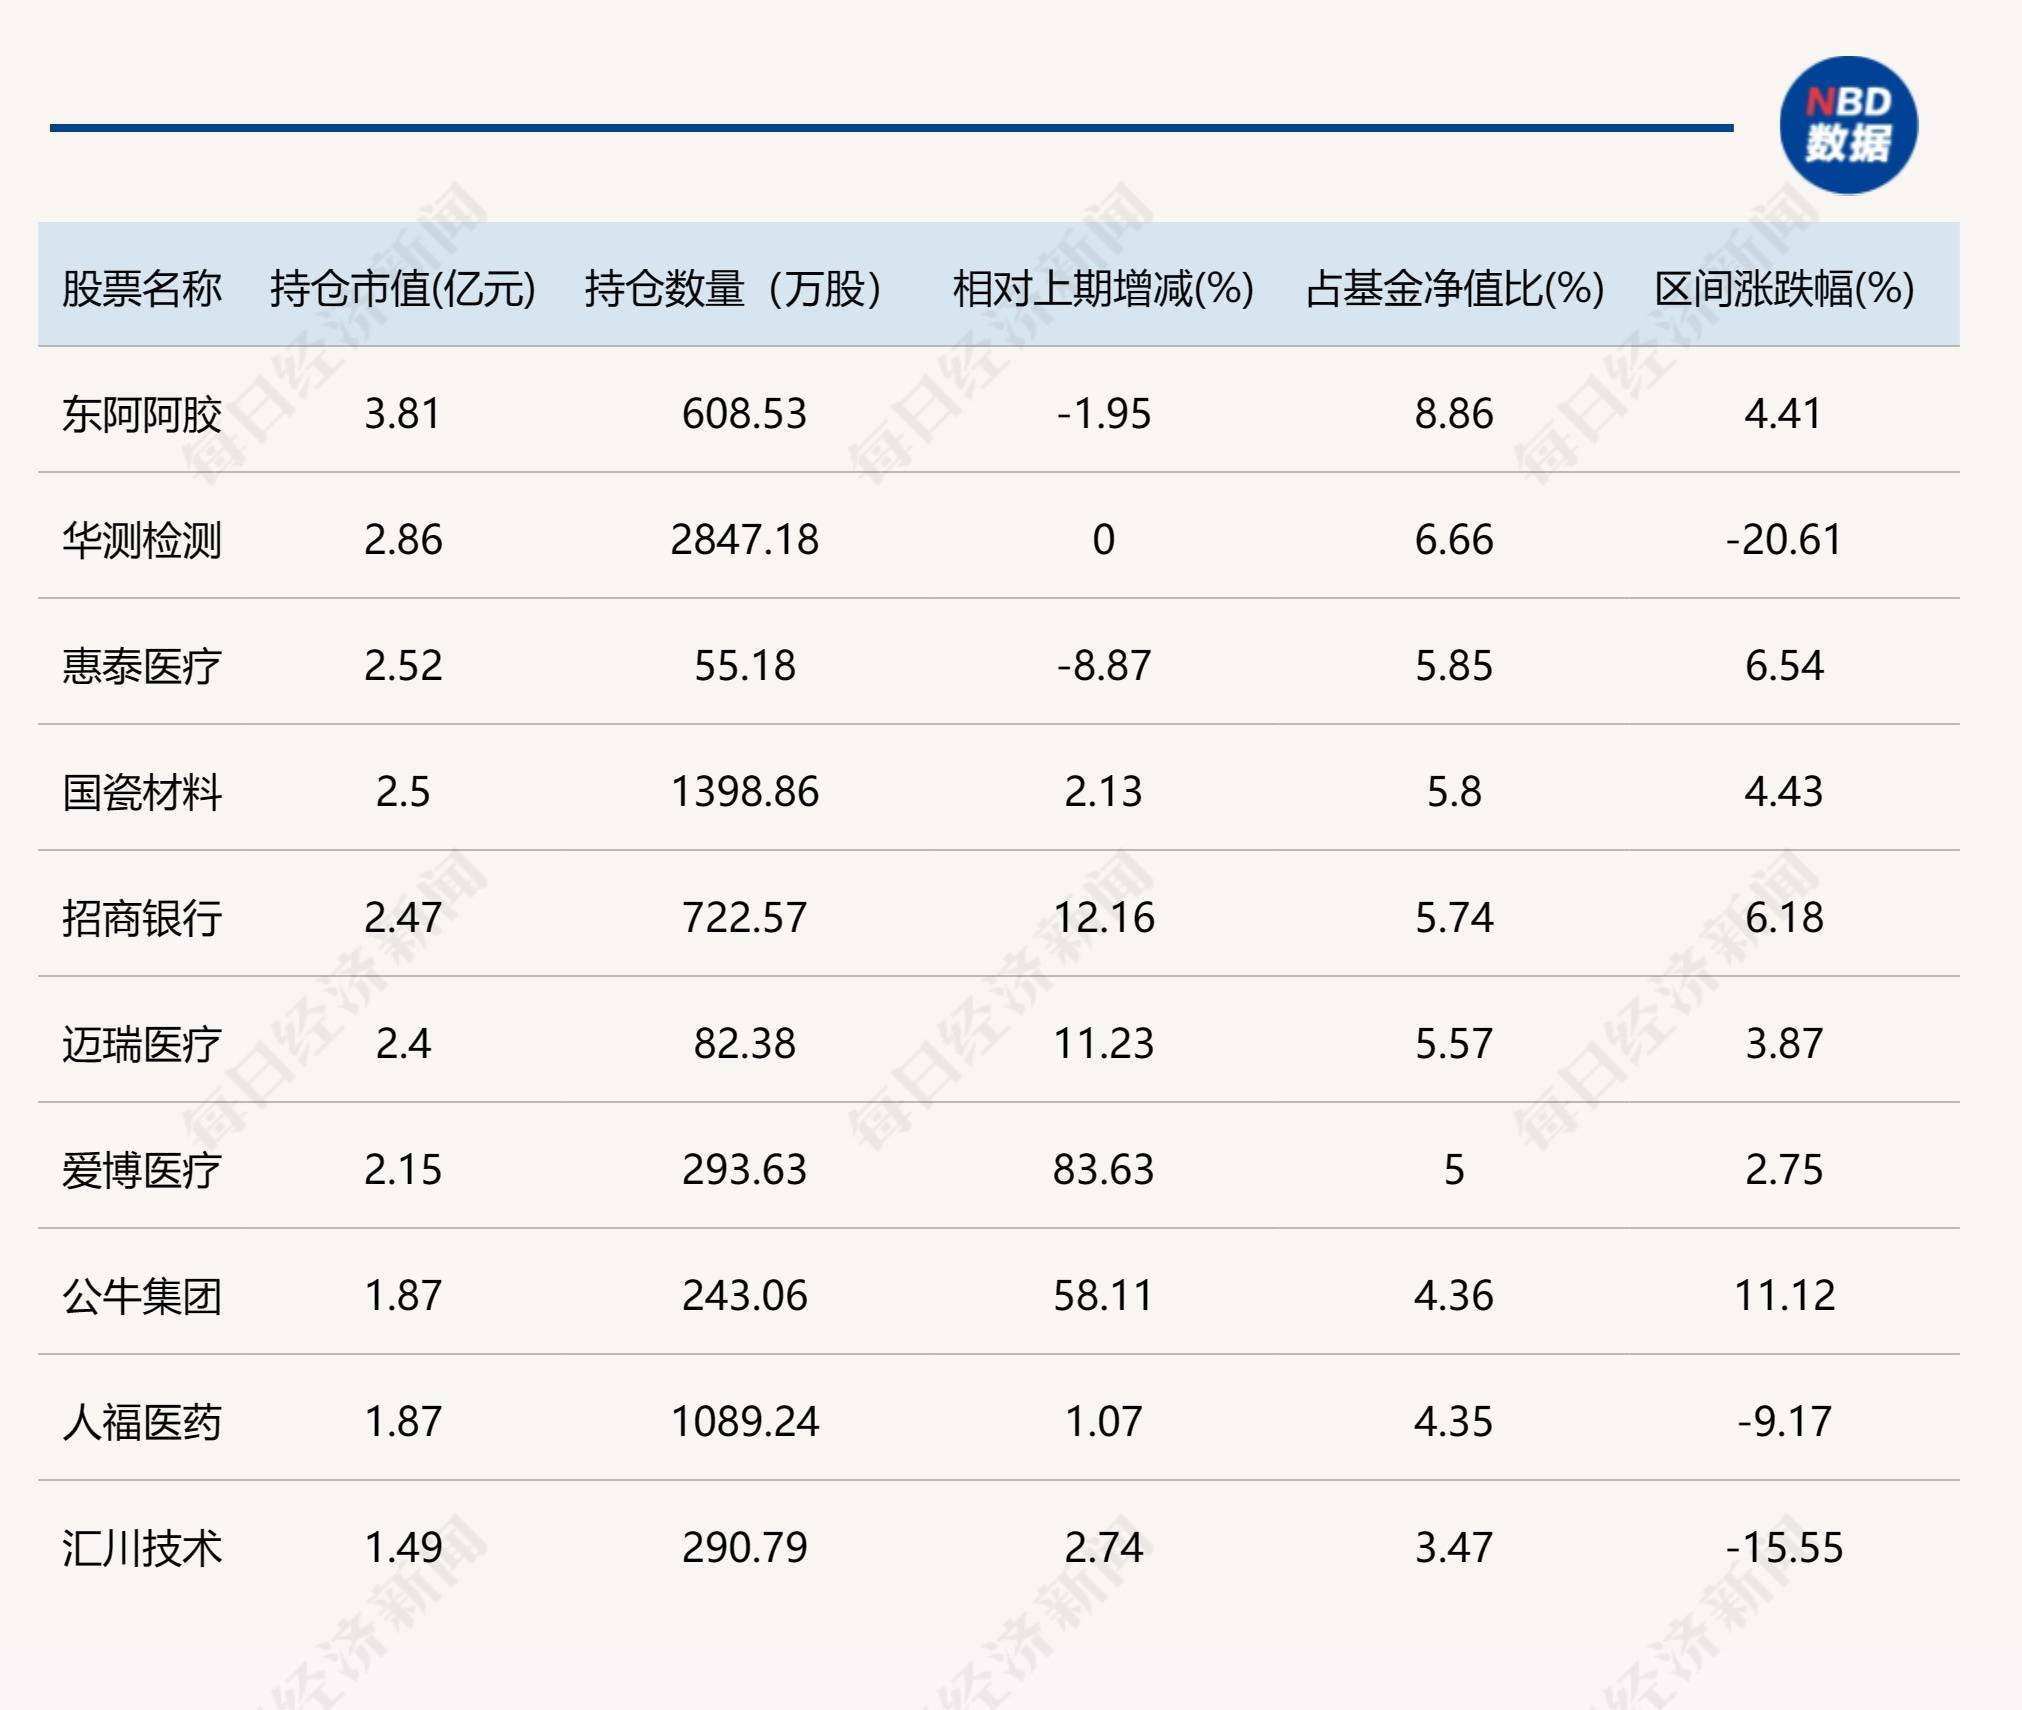This screenshot has height=1710, width=2022.
Task: Select the 东阿阿胶 stock name
Action: point(142,414)
